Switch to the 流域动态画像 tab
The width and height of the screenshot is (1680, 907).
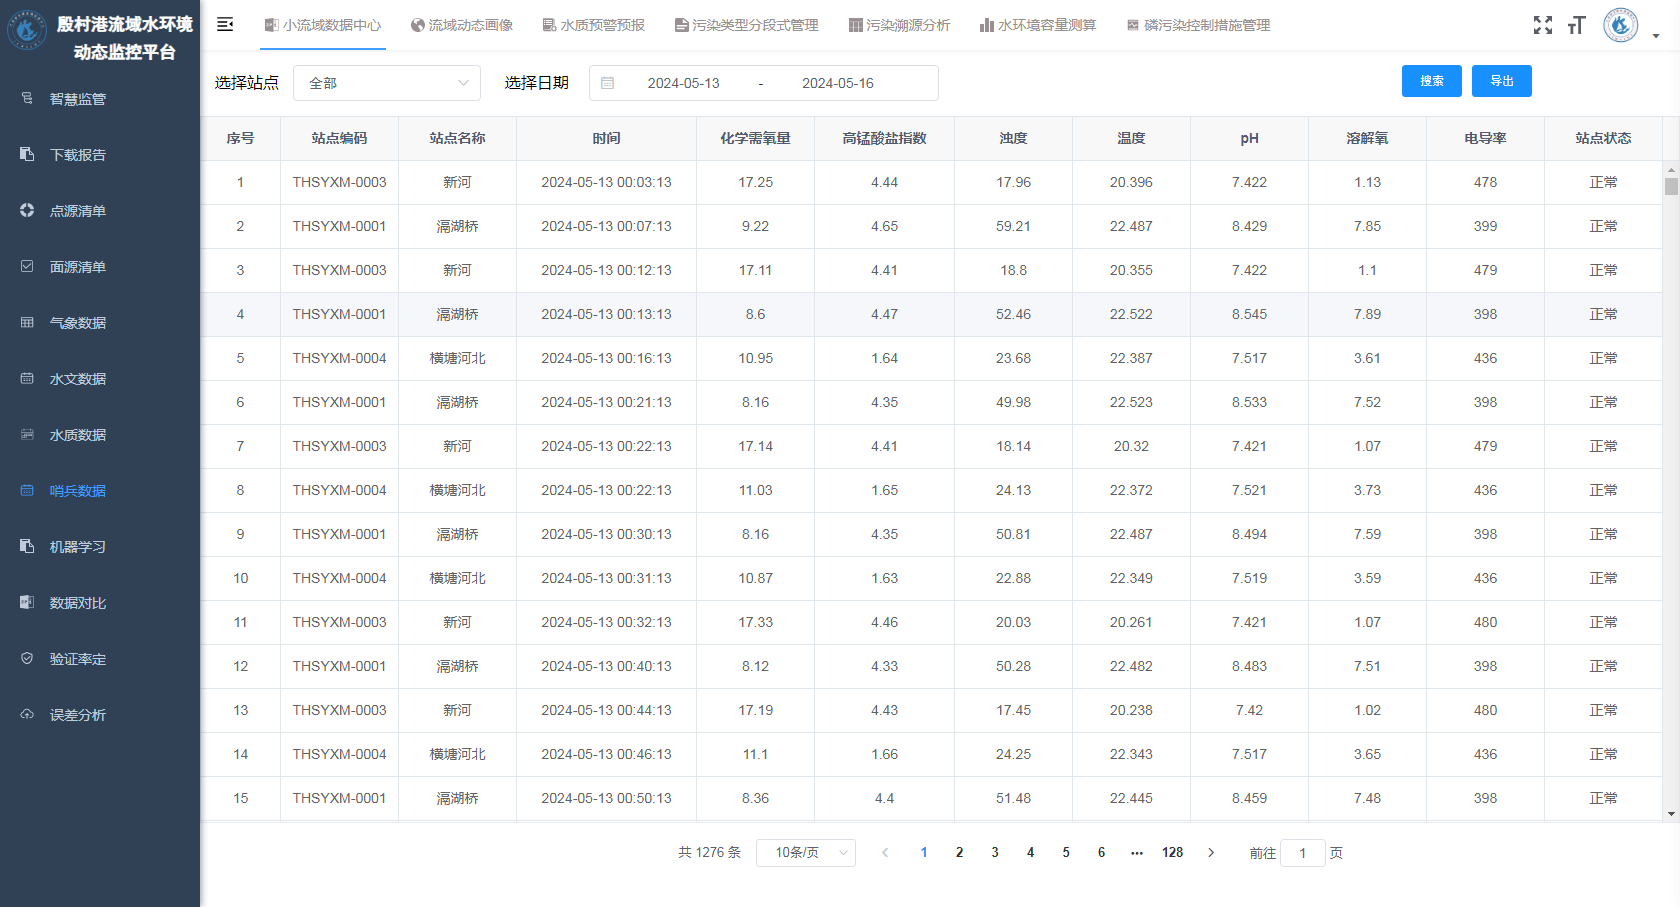click(462, 25)
